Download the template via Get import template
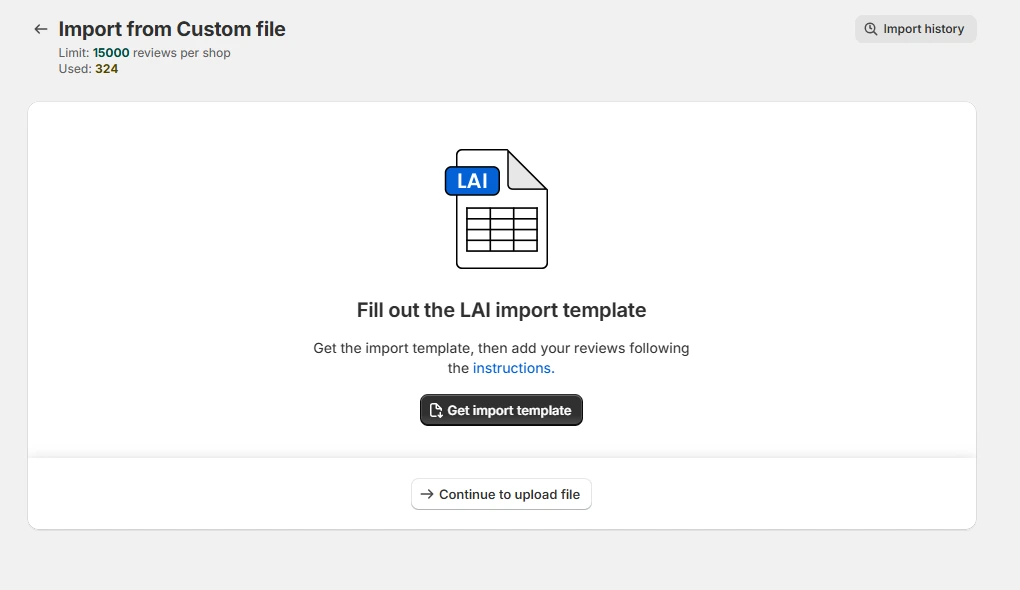 [501, 410]
